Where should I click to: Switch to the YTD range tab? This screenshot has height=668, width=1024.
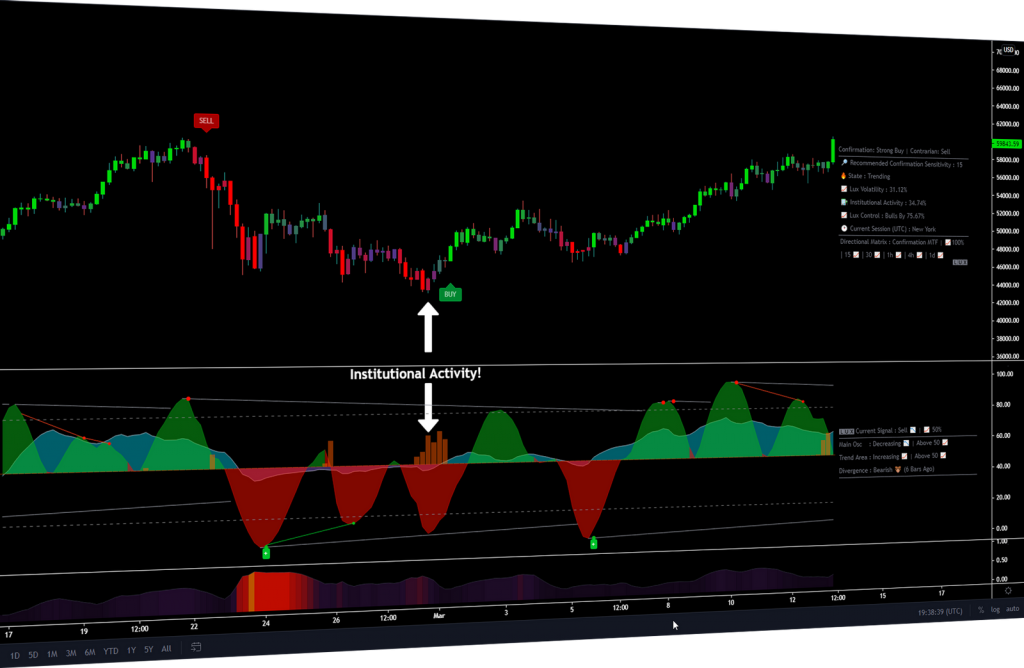(110, 654)
